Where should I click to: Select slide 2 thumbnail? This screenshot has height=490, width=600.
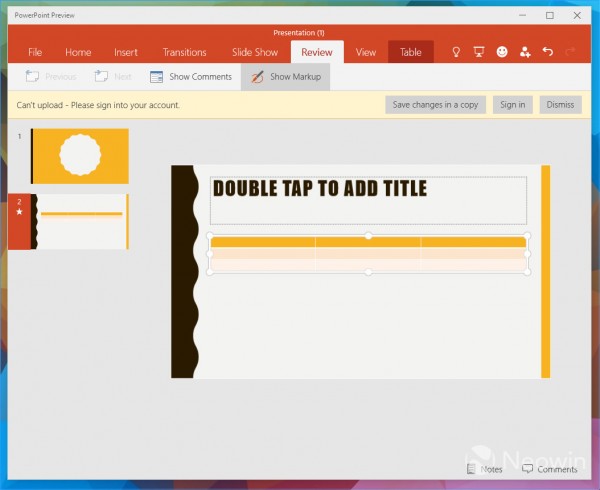coord(80,221)
